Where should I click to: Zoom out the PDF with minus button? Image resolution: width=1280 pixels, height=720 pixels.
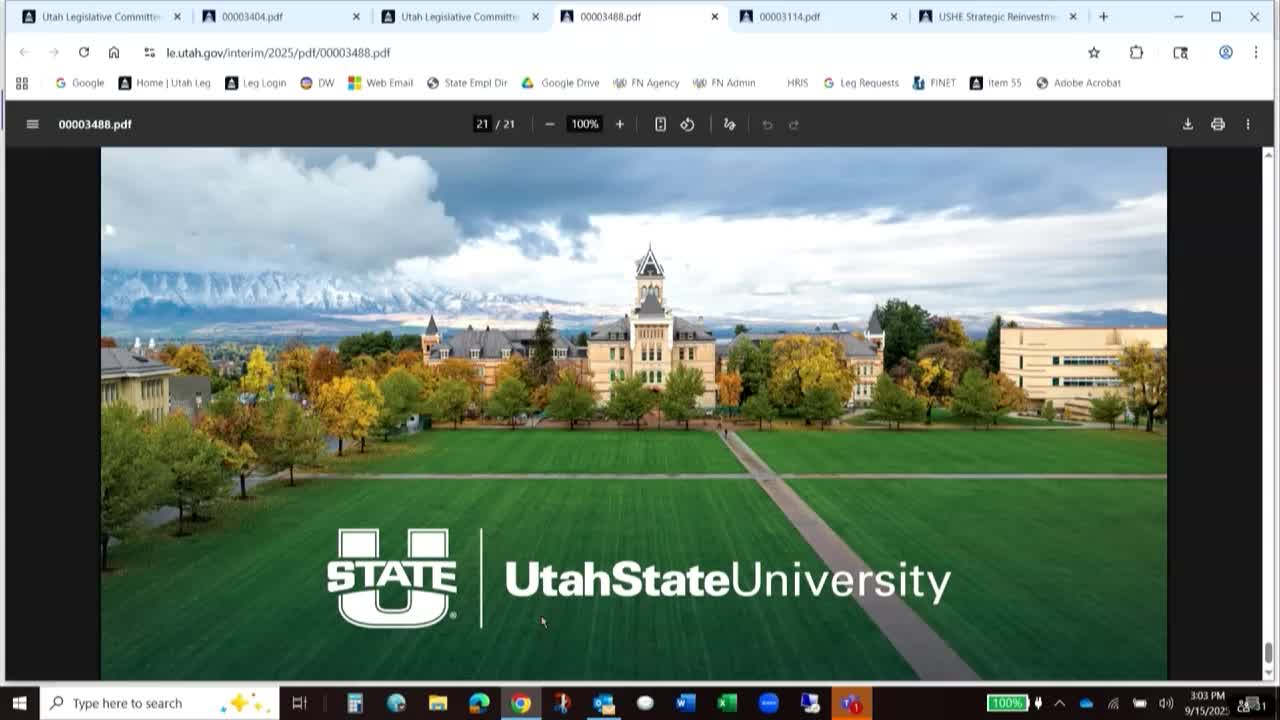tap(550, 124)
